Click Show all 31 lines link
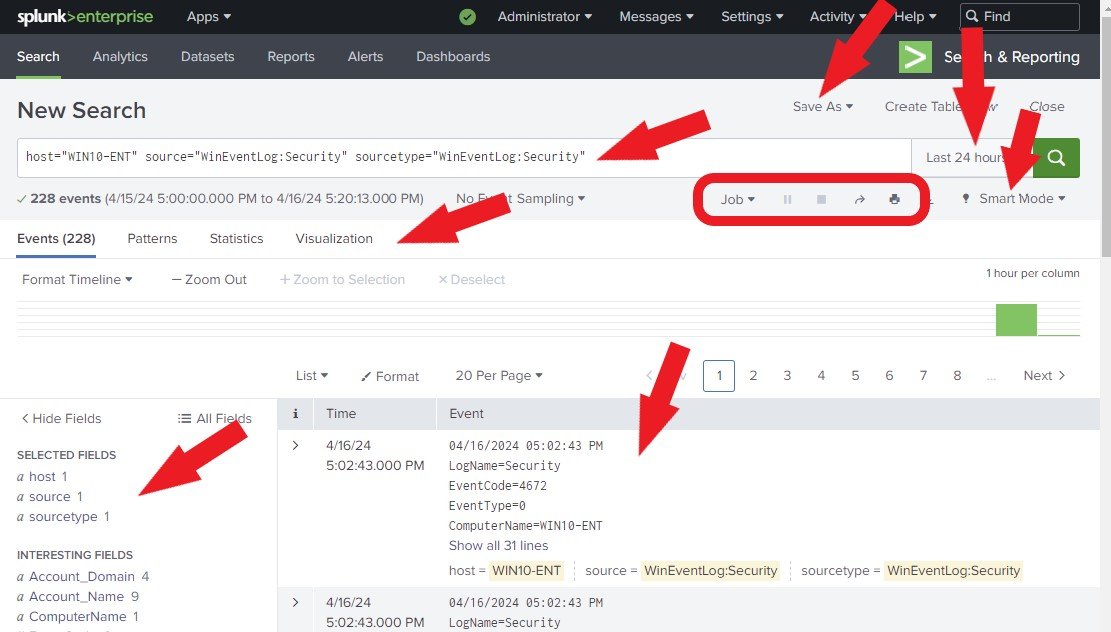The image size is (1111, 632). click(498, 546)
